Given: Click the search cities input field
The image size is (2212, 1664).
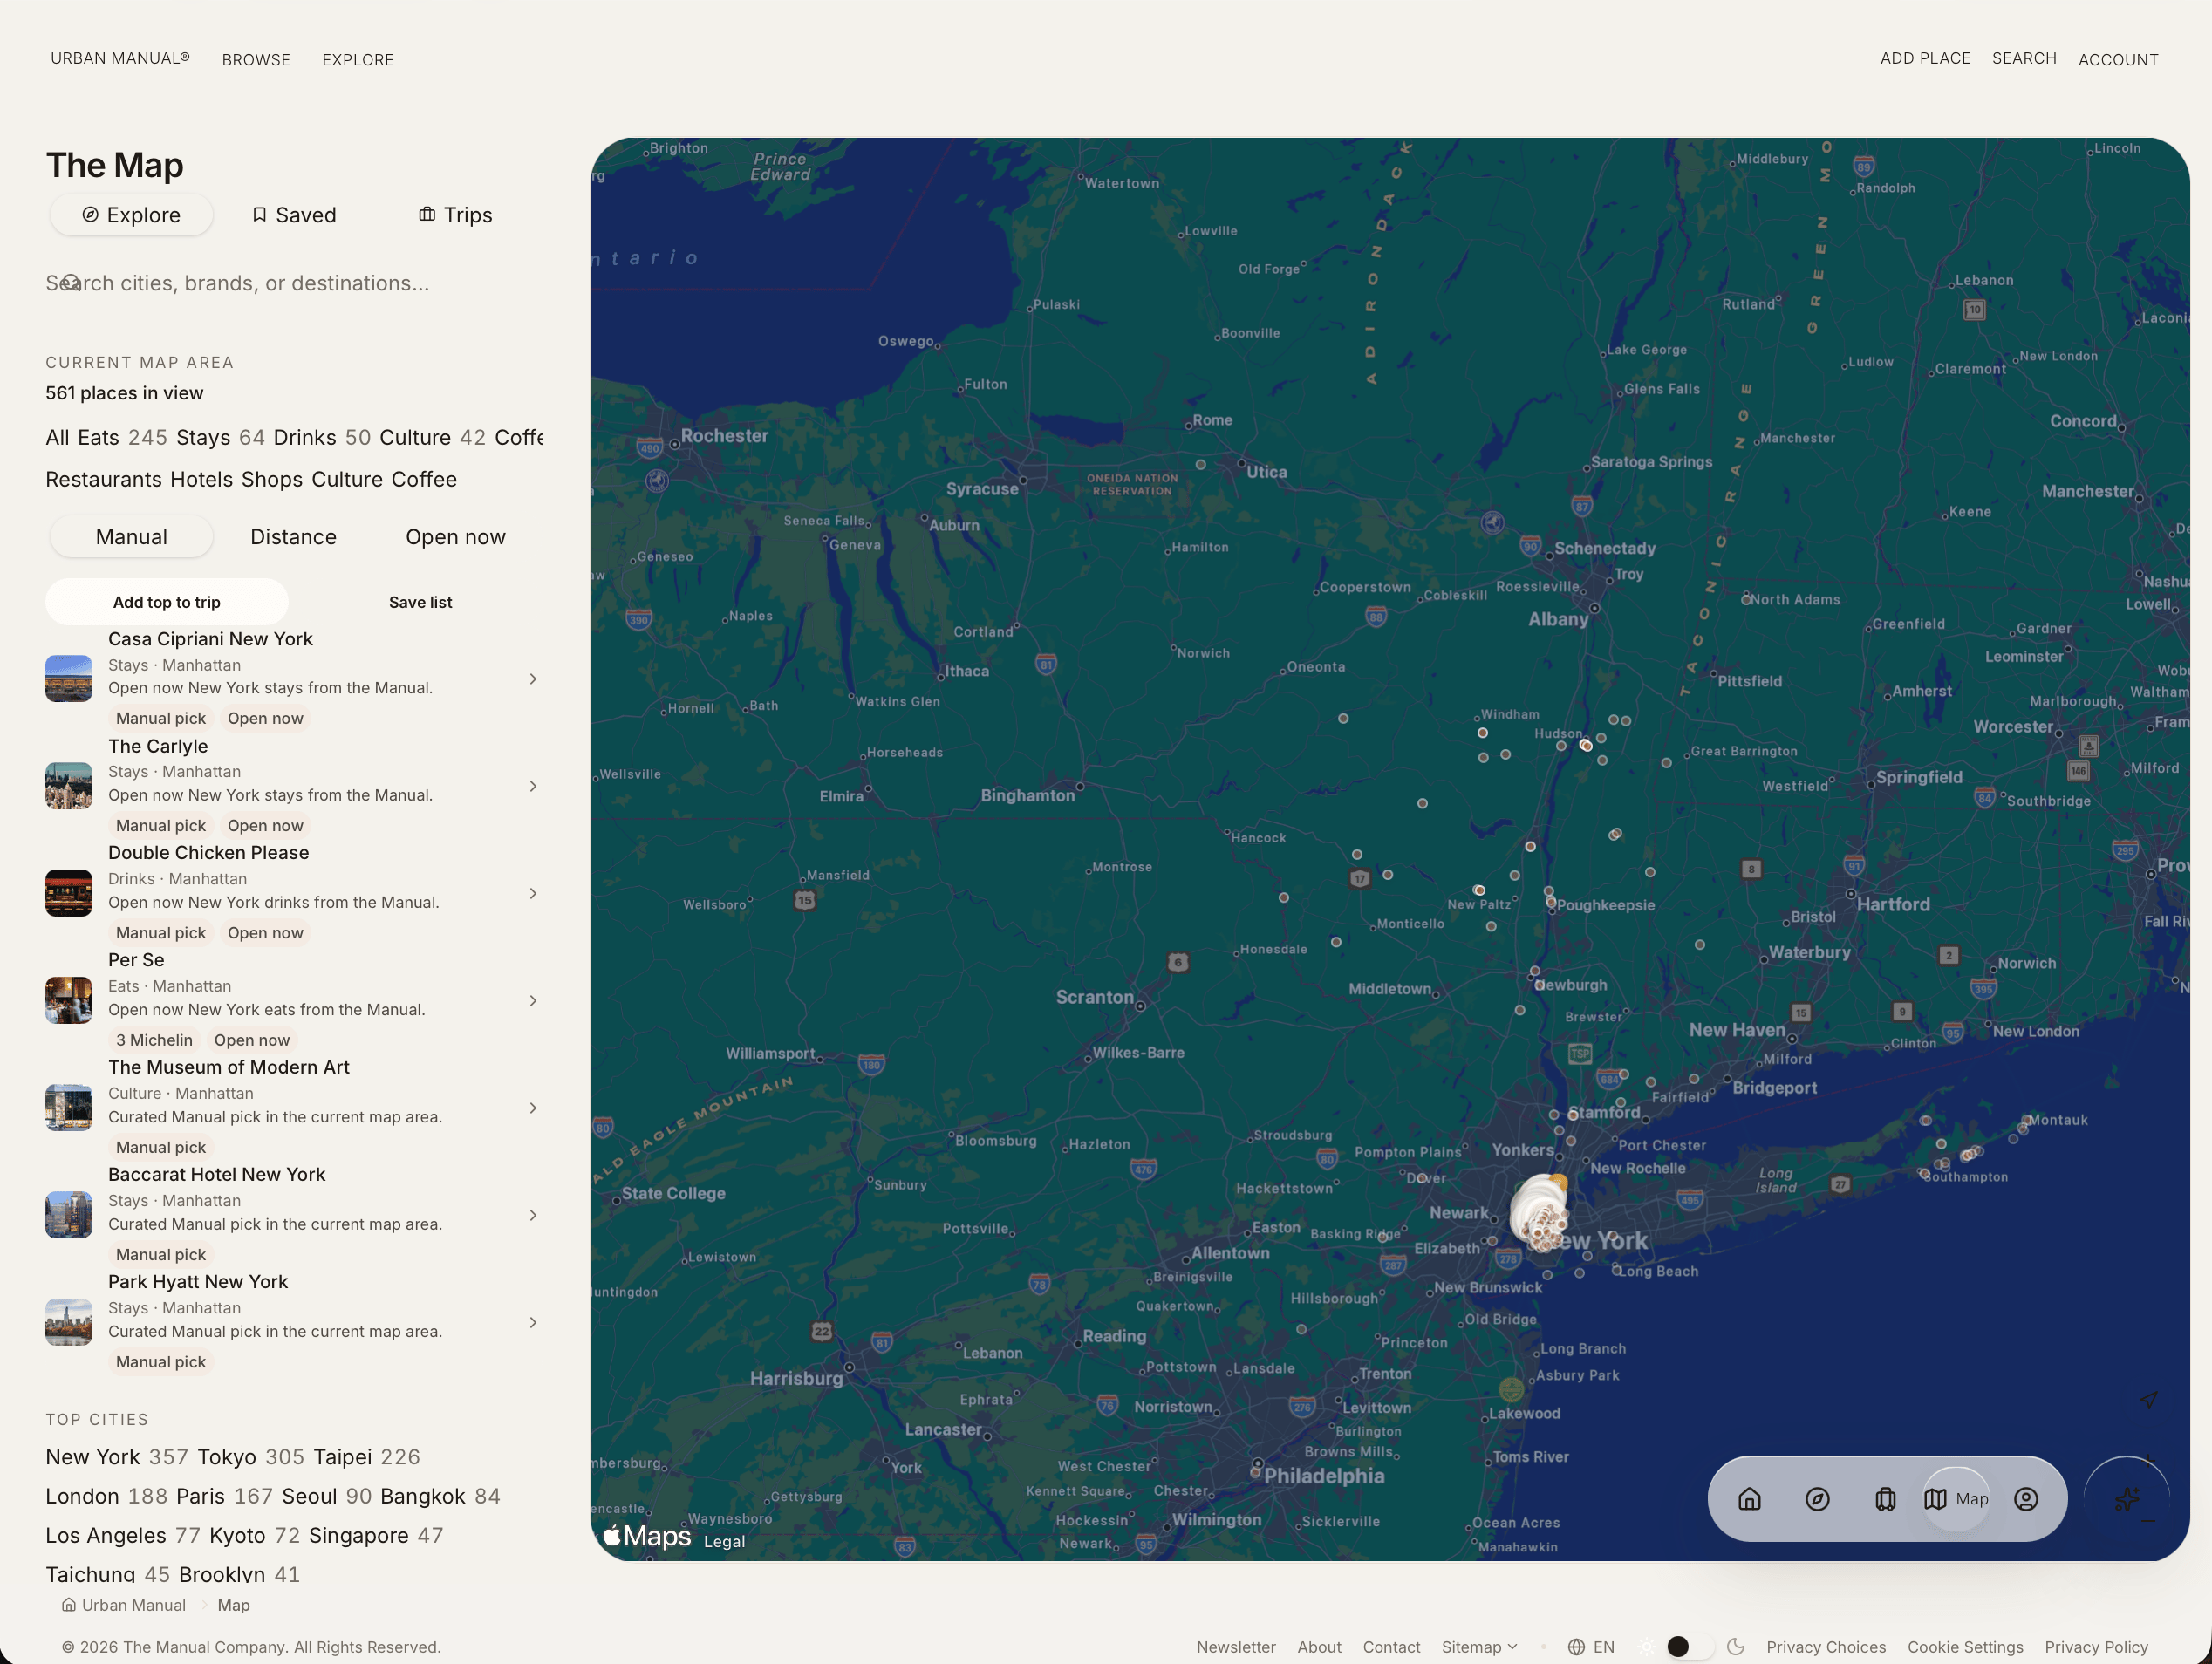Looking at the screenshot, I should coord(294,283).
